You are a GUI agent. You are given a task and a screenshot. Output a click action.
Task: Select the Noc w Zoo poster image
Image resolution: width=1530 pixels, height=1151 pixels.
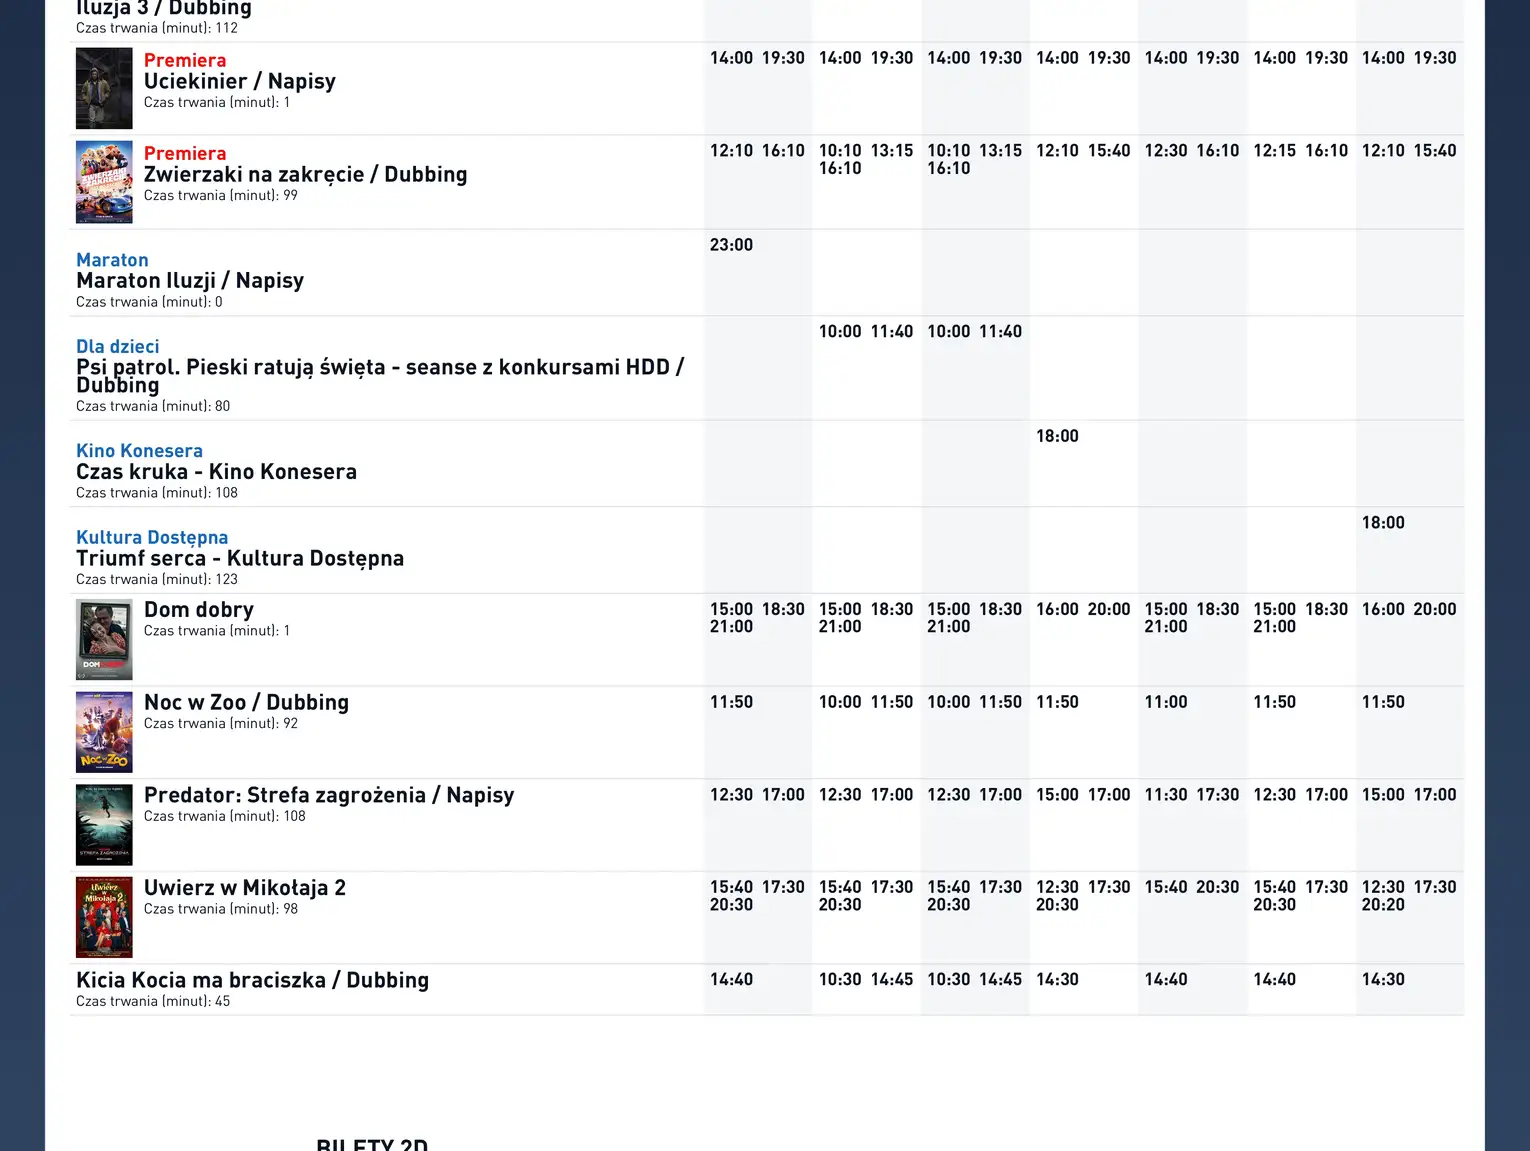click(104, 732)
